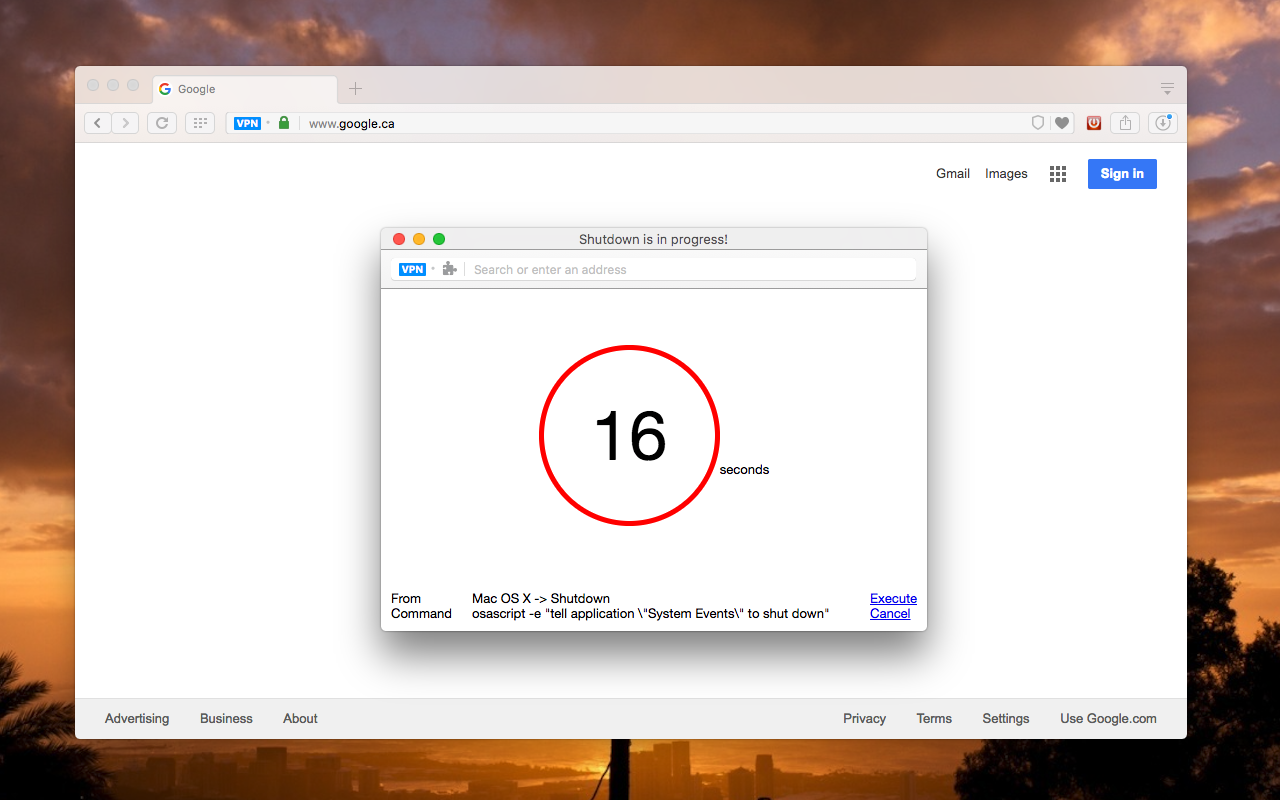The height and width of the screenshot is (800, 1280).
Task: Open the downloads icon in toolbar
Action: 1162,123
